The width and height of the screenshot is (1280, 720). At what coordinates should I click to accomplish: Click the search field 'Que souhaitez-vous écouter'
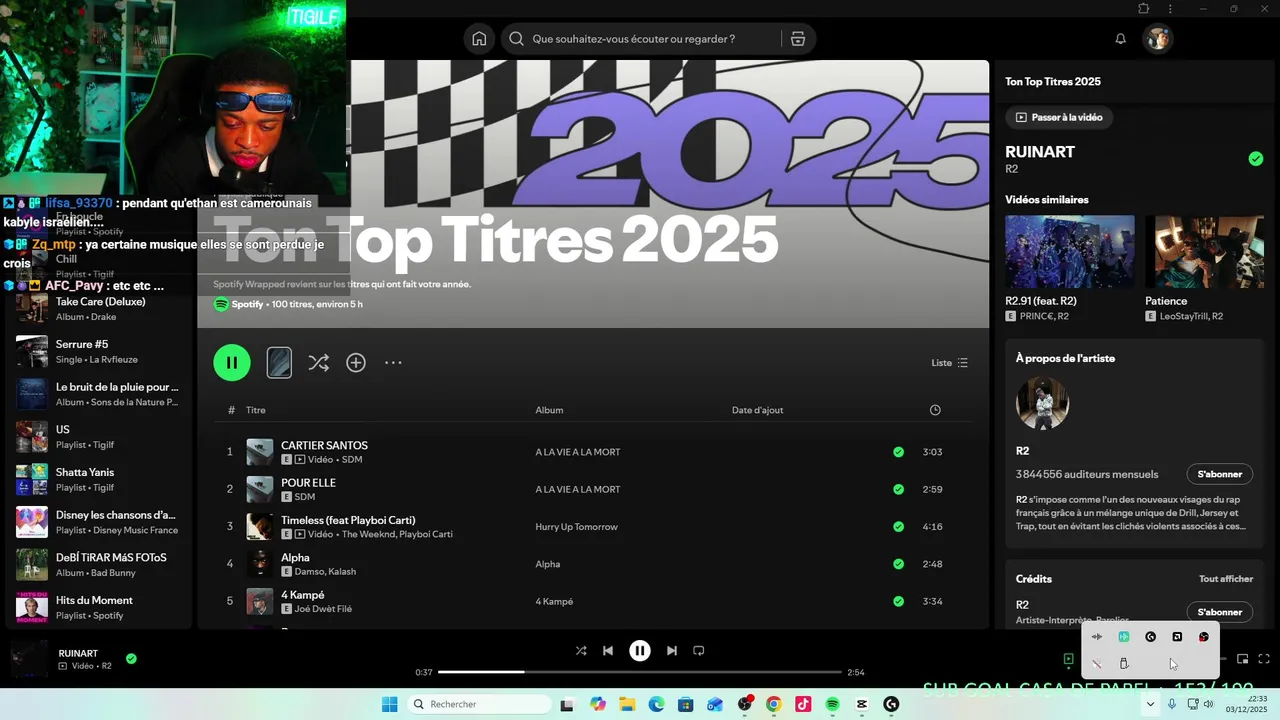click(640, 39)
